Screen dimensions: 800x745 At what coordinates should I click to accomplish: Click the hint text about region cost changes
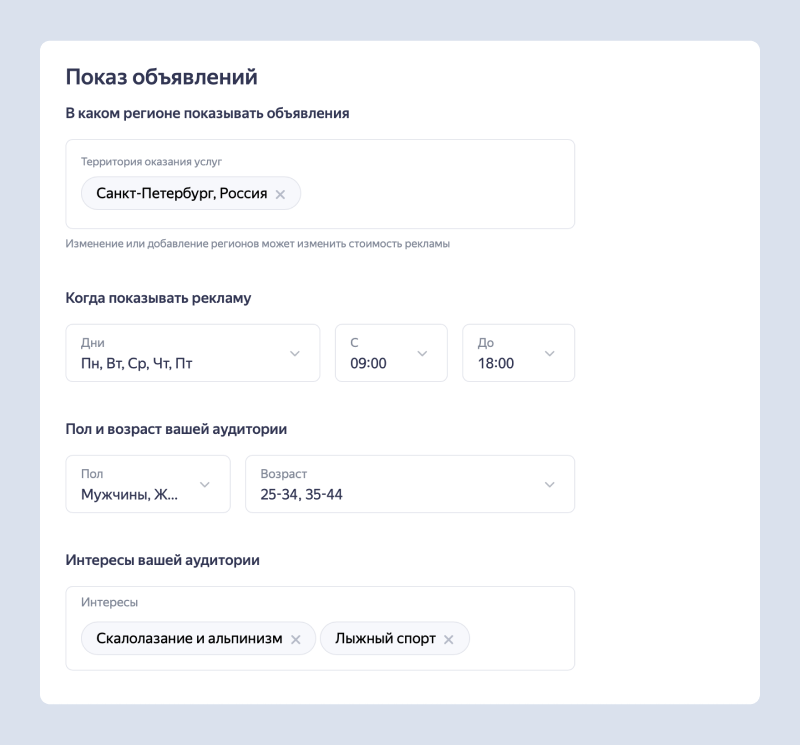257,244
